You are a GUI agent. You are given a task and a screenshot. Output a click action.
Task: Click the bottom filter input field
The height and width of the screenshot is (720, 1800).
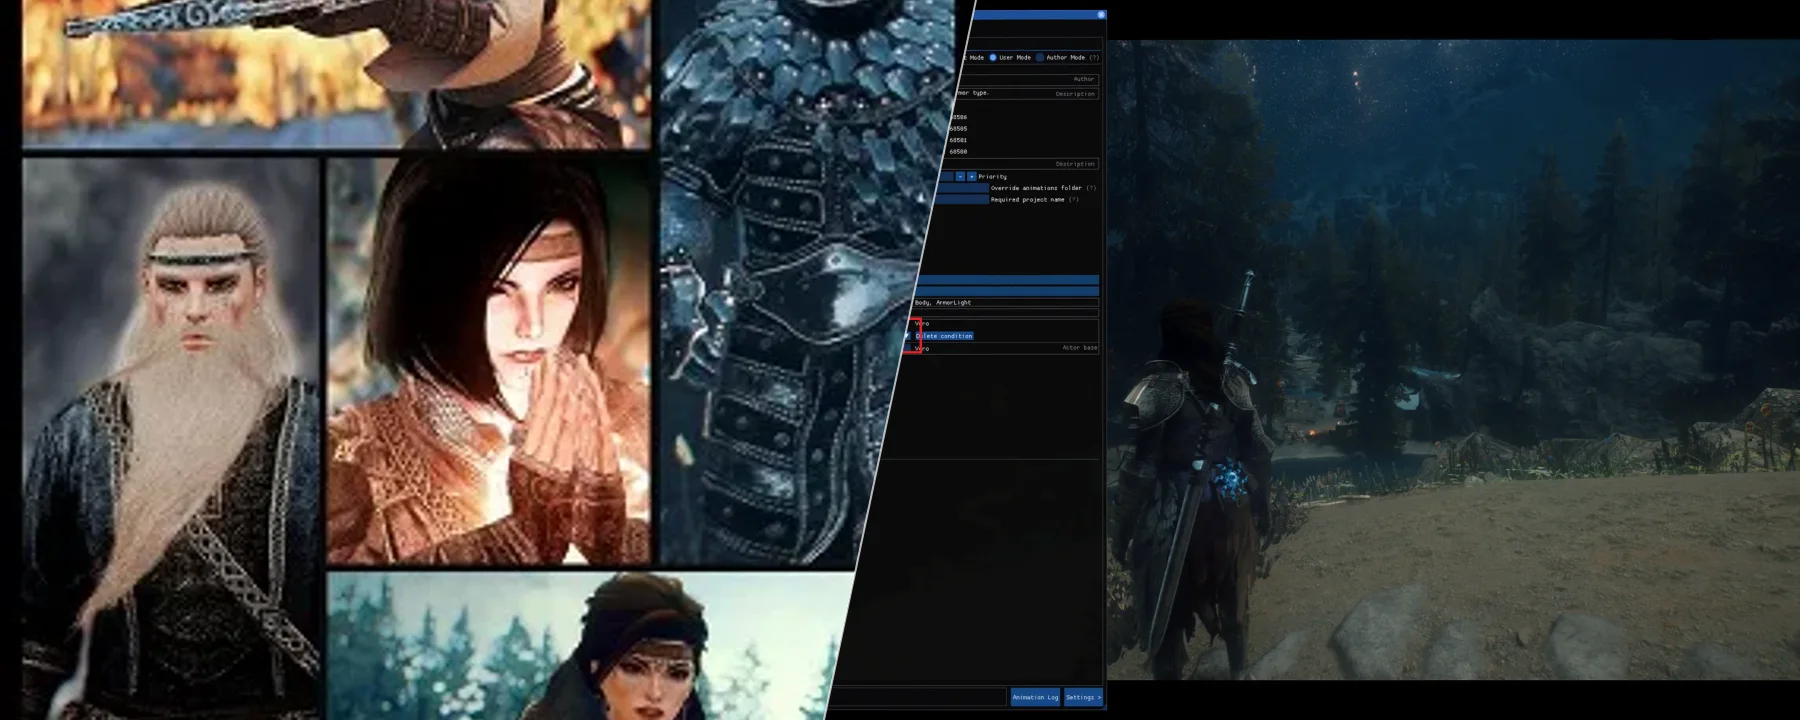pyautogui.click(x=918, y=697)
